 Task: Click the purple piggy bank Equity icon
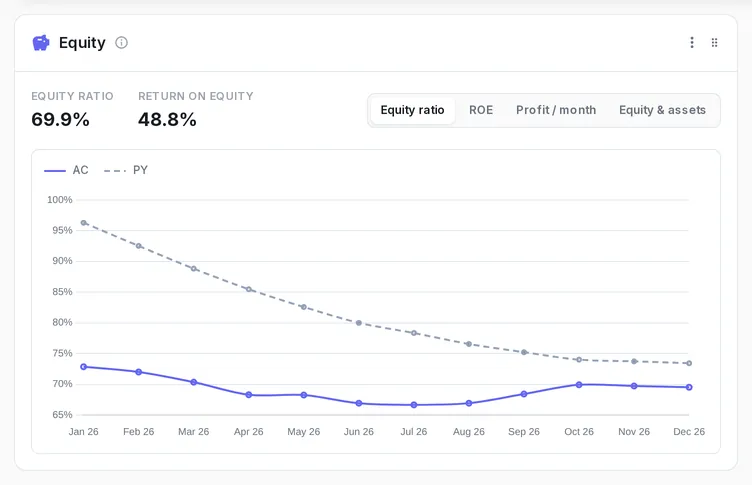click(x=41, y=43)
